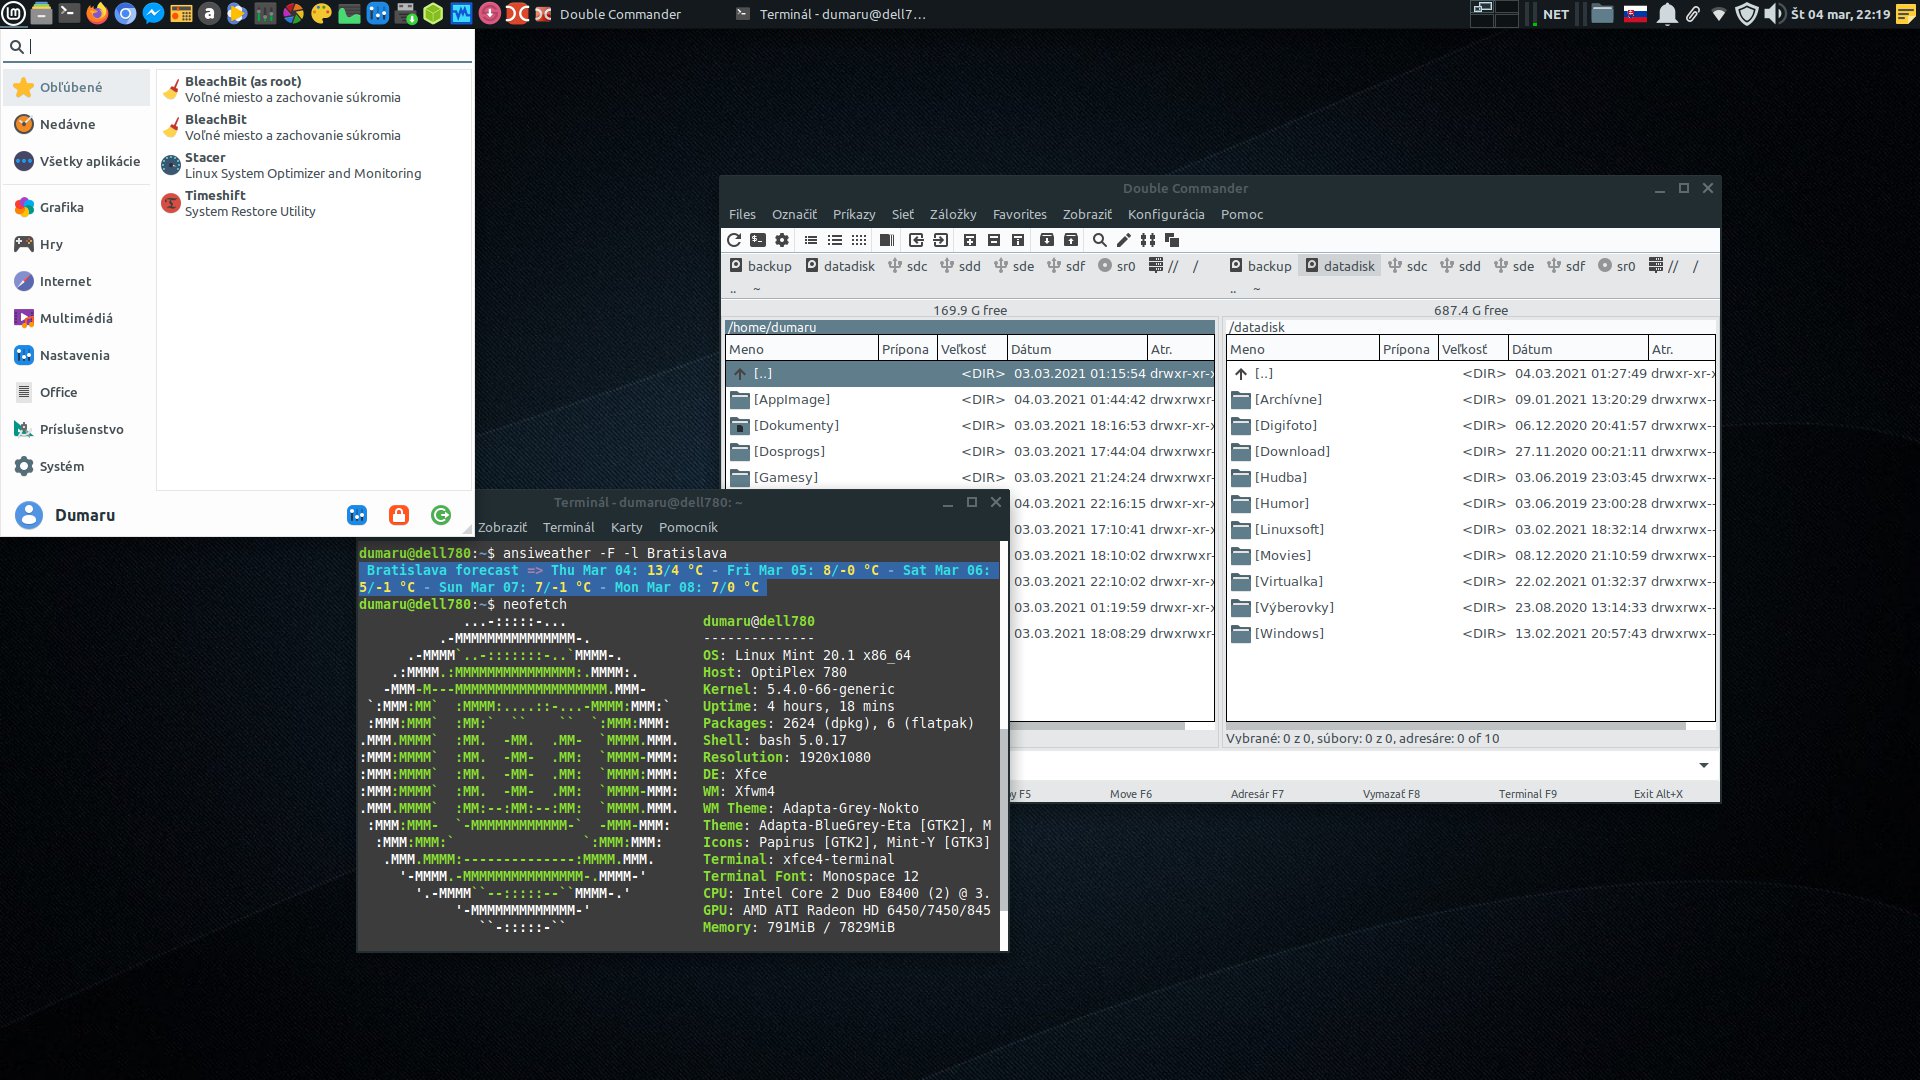The width and height of the screenshot is (1920, 1080).
Task: Open the Karty menu in the terminal window
Action: (x=627, y=527)
